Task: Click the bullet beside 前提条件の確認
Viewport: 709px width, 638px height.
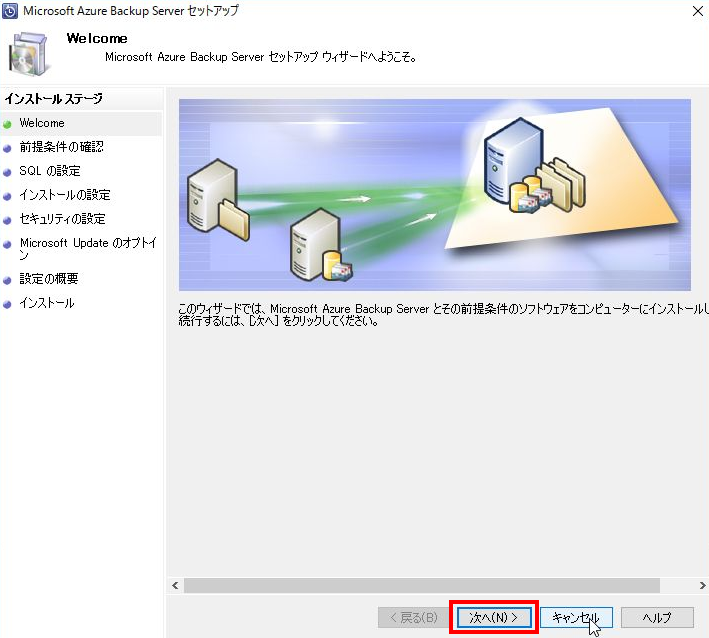Action: [7, 148]
